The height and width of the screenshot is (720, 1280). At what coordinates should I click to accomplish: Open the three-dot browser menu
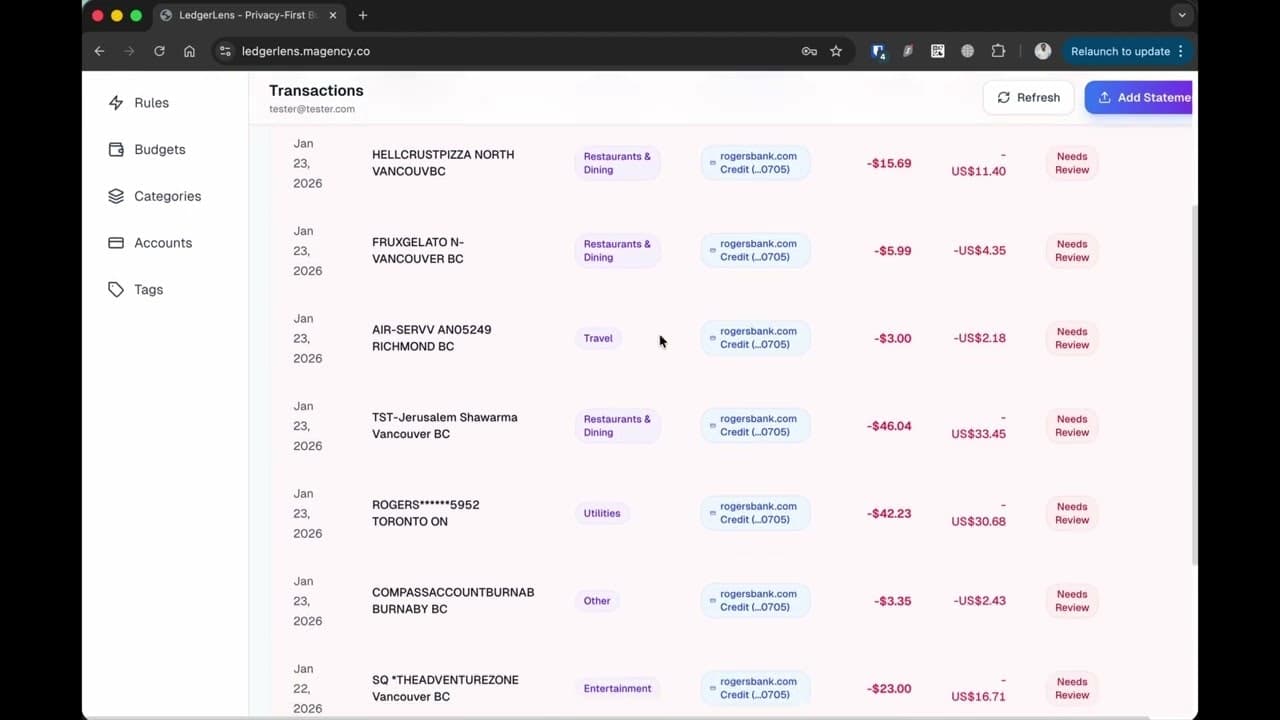click(x=1181, y=51)
